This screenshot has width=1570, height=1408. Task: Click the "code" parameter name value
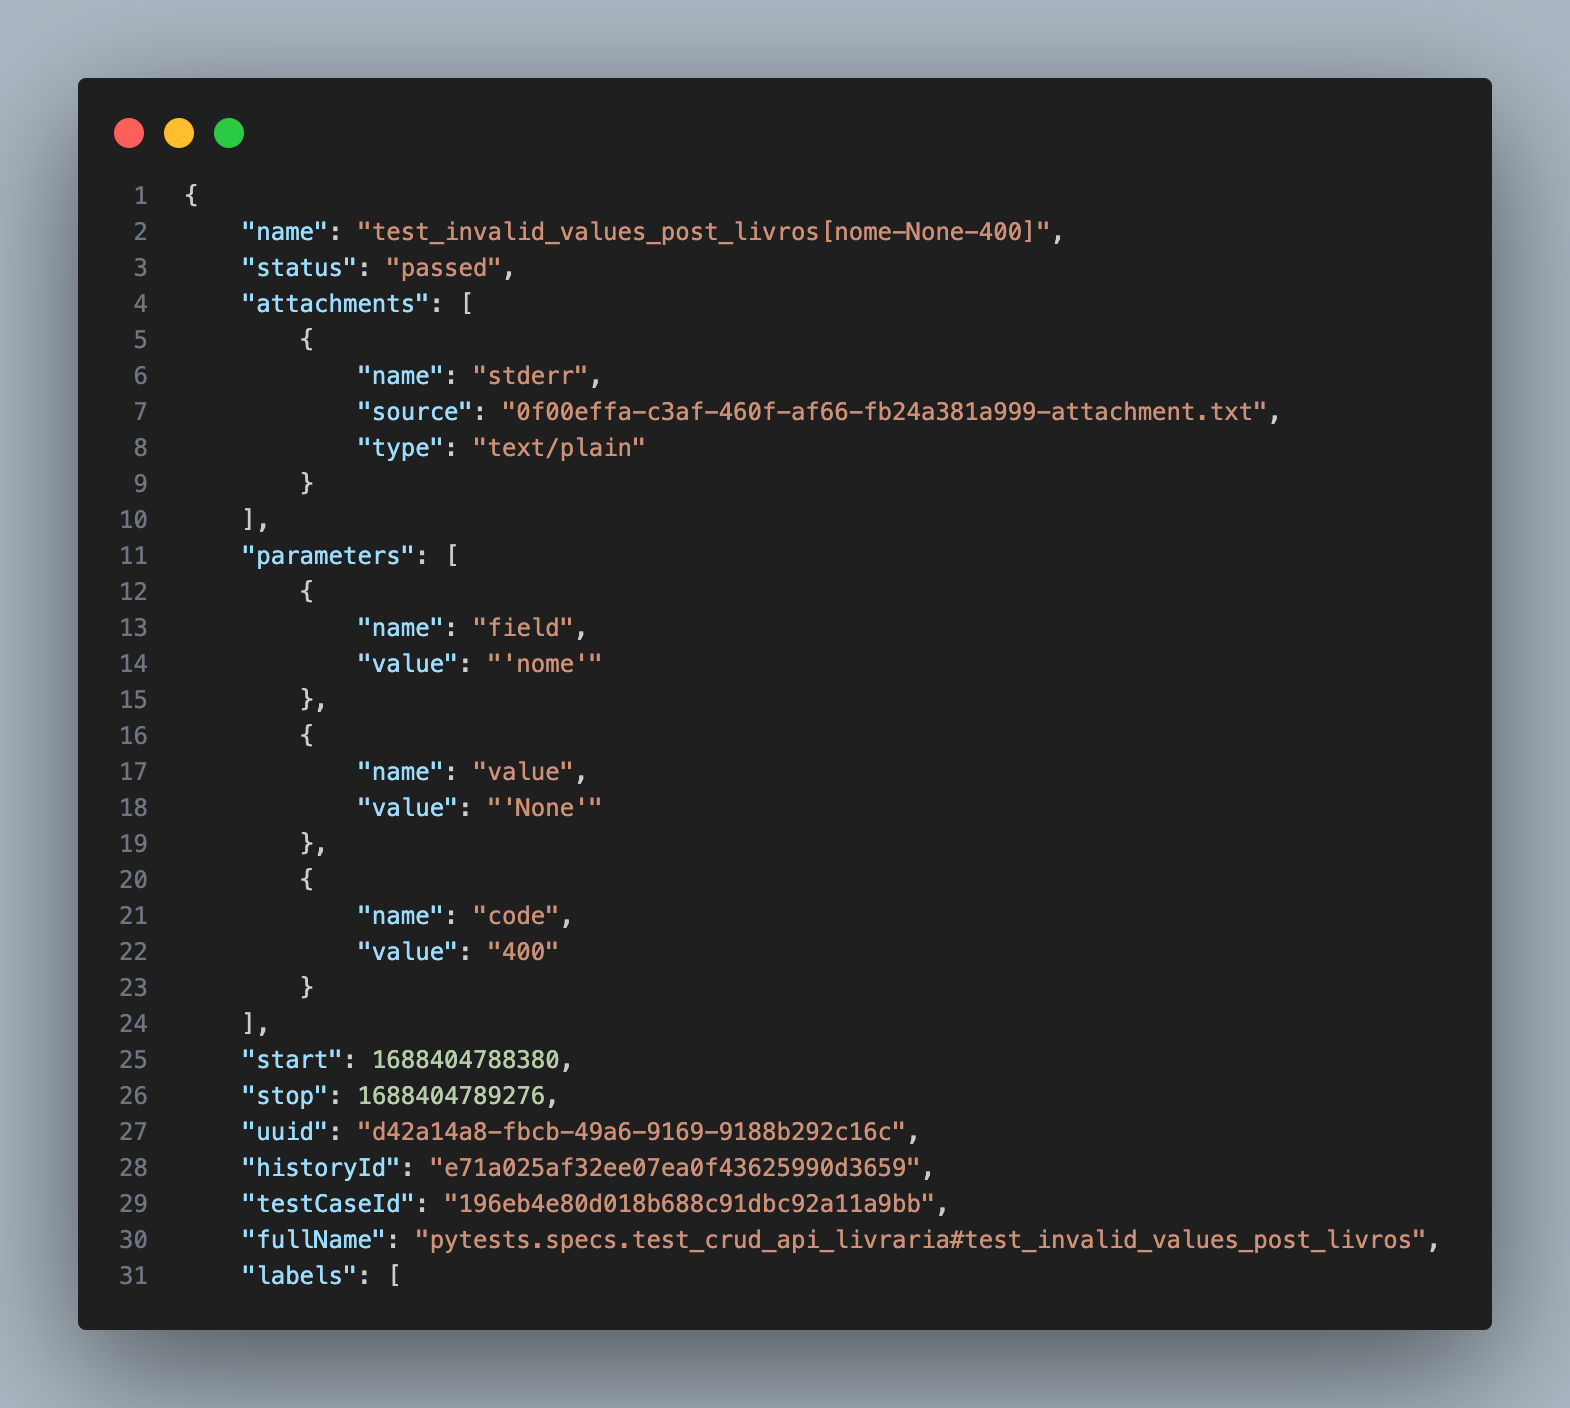click(516, 916)
